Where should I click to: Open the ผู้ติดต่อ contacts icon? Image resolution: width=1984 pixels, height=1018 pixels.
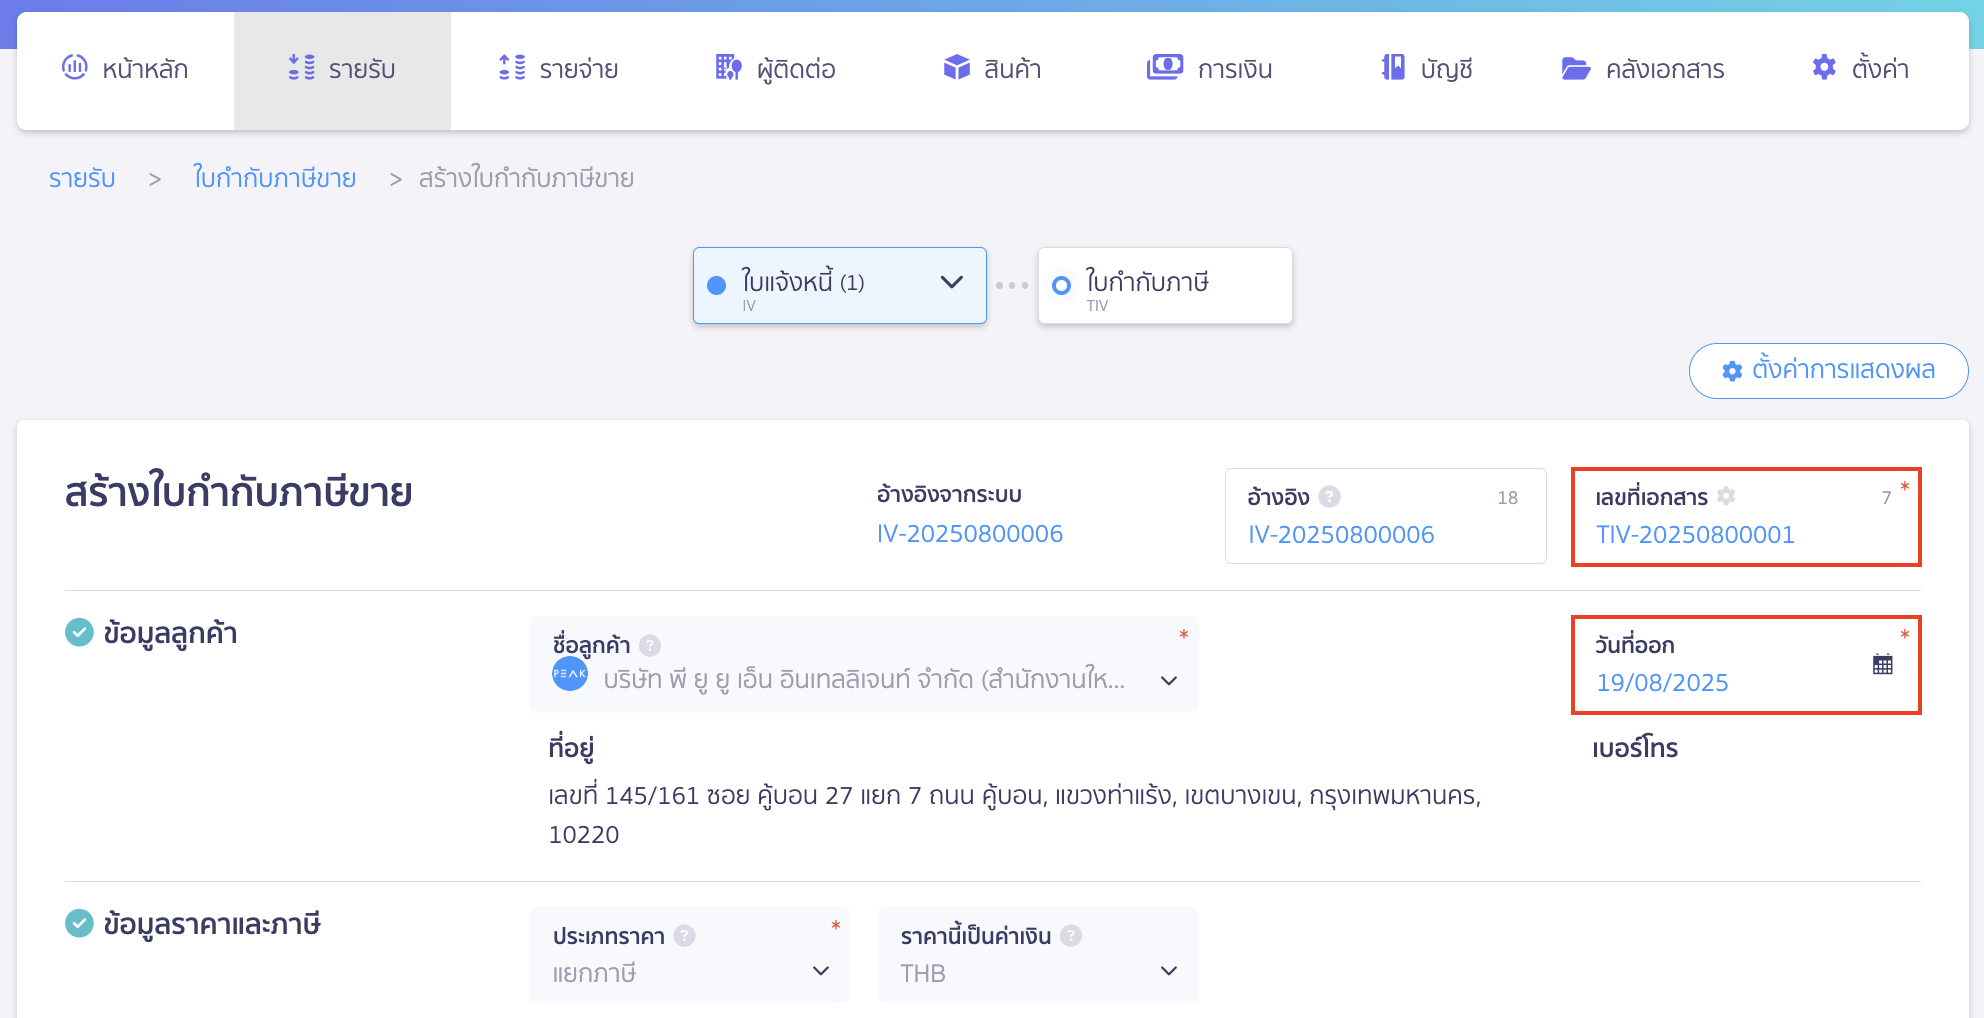[728, 68]
